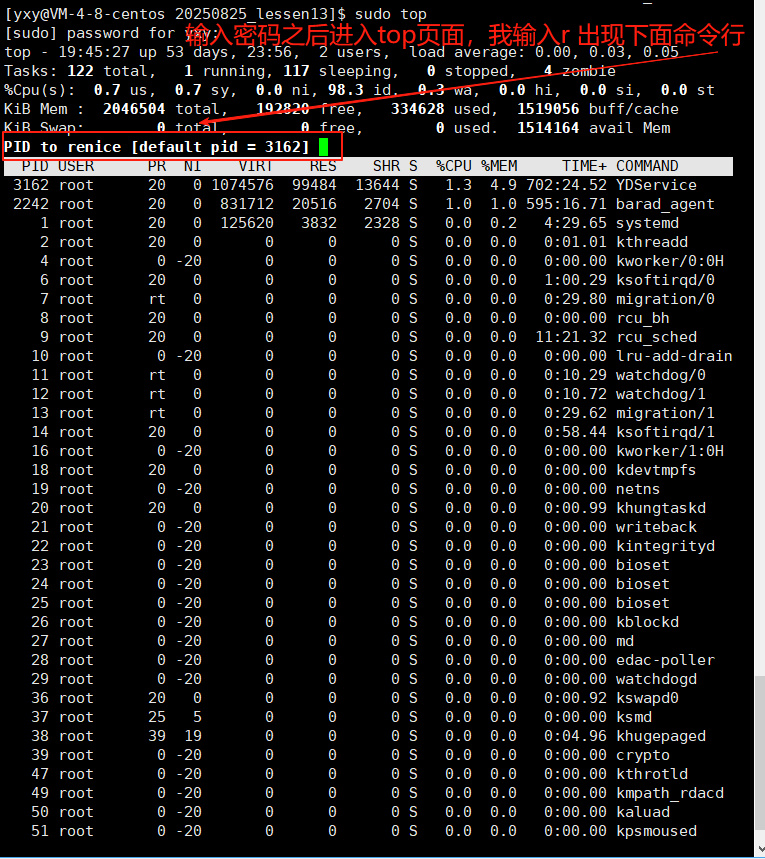Click the 1519056 buff/cache value
The image size is (765, 859).
(x=548, y=109)
